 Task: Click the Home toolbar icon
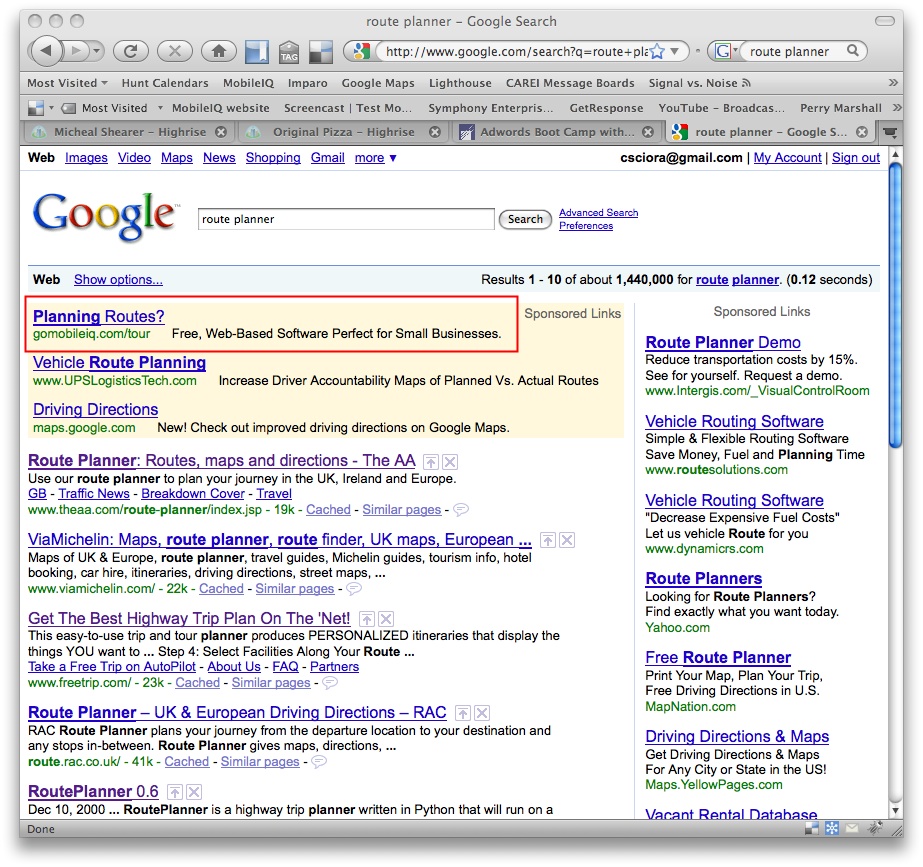218,51
